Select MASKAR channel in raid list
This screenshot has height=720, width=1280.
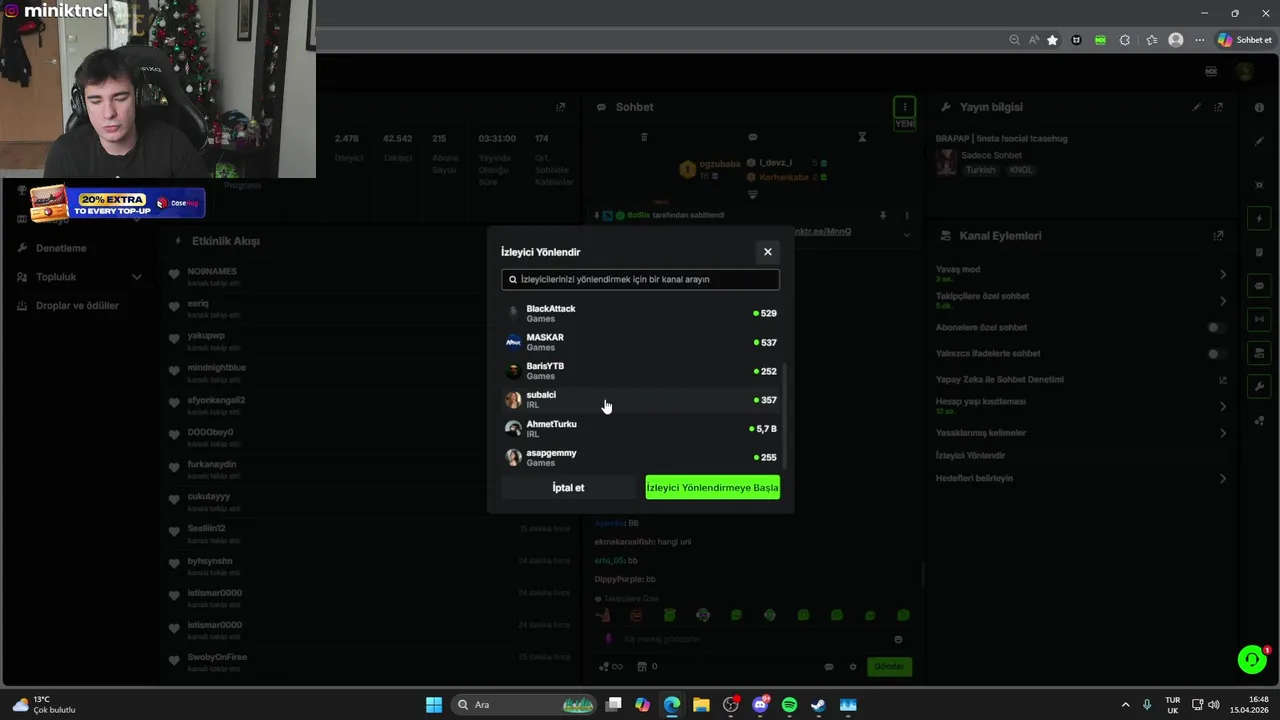(x=640, y=342)
